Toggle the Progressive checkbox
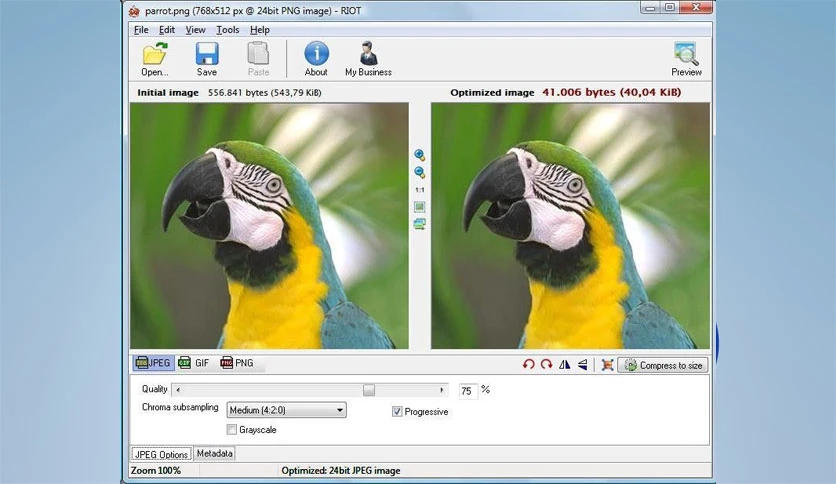Viewport: 836px width, 484px height. (397, 412)
